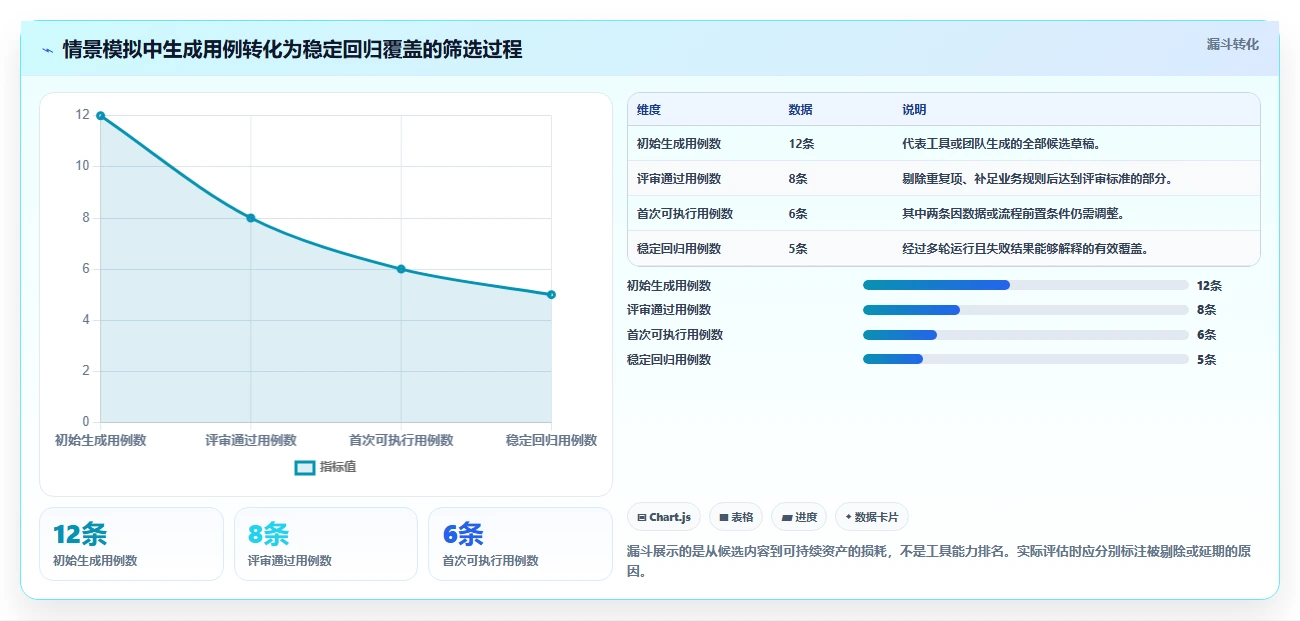This screenshot has width=1300, height=621.
Task: Click the chart point at value 6
Action: pyautogui.click(x=401, y=269)
